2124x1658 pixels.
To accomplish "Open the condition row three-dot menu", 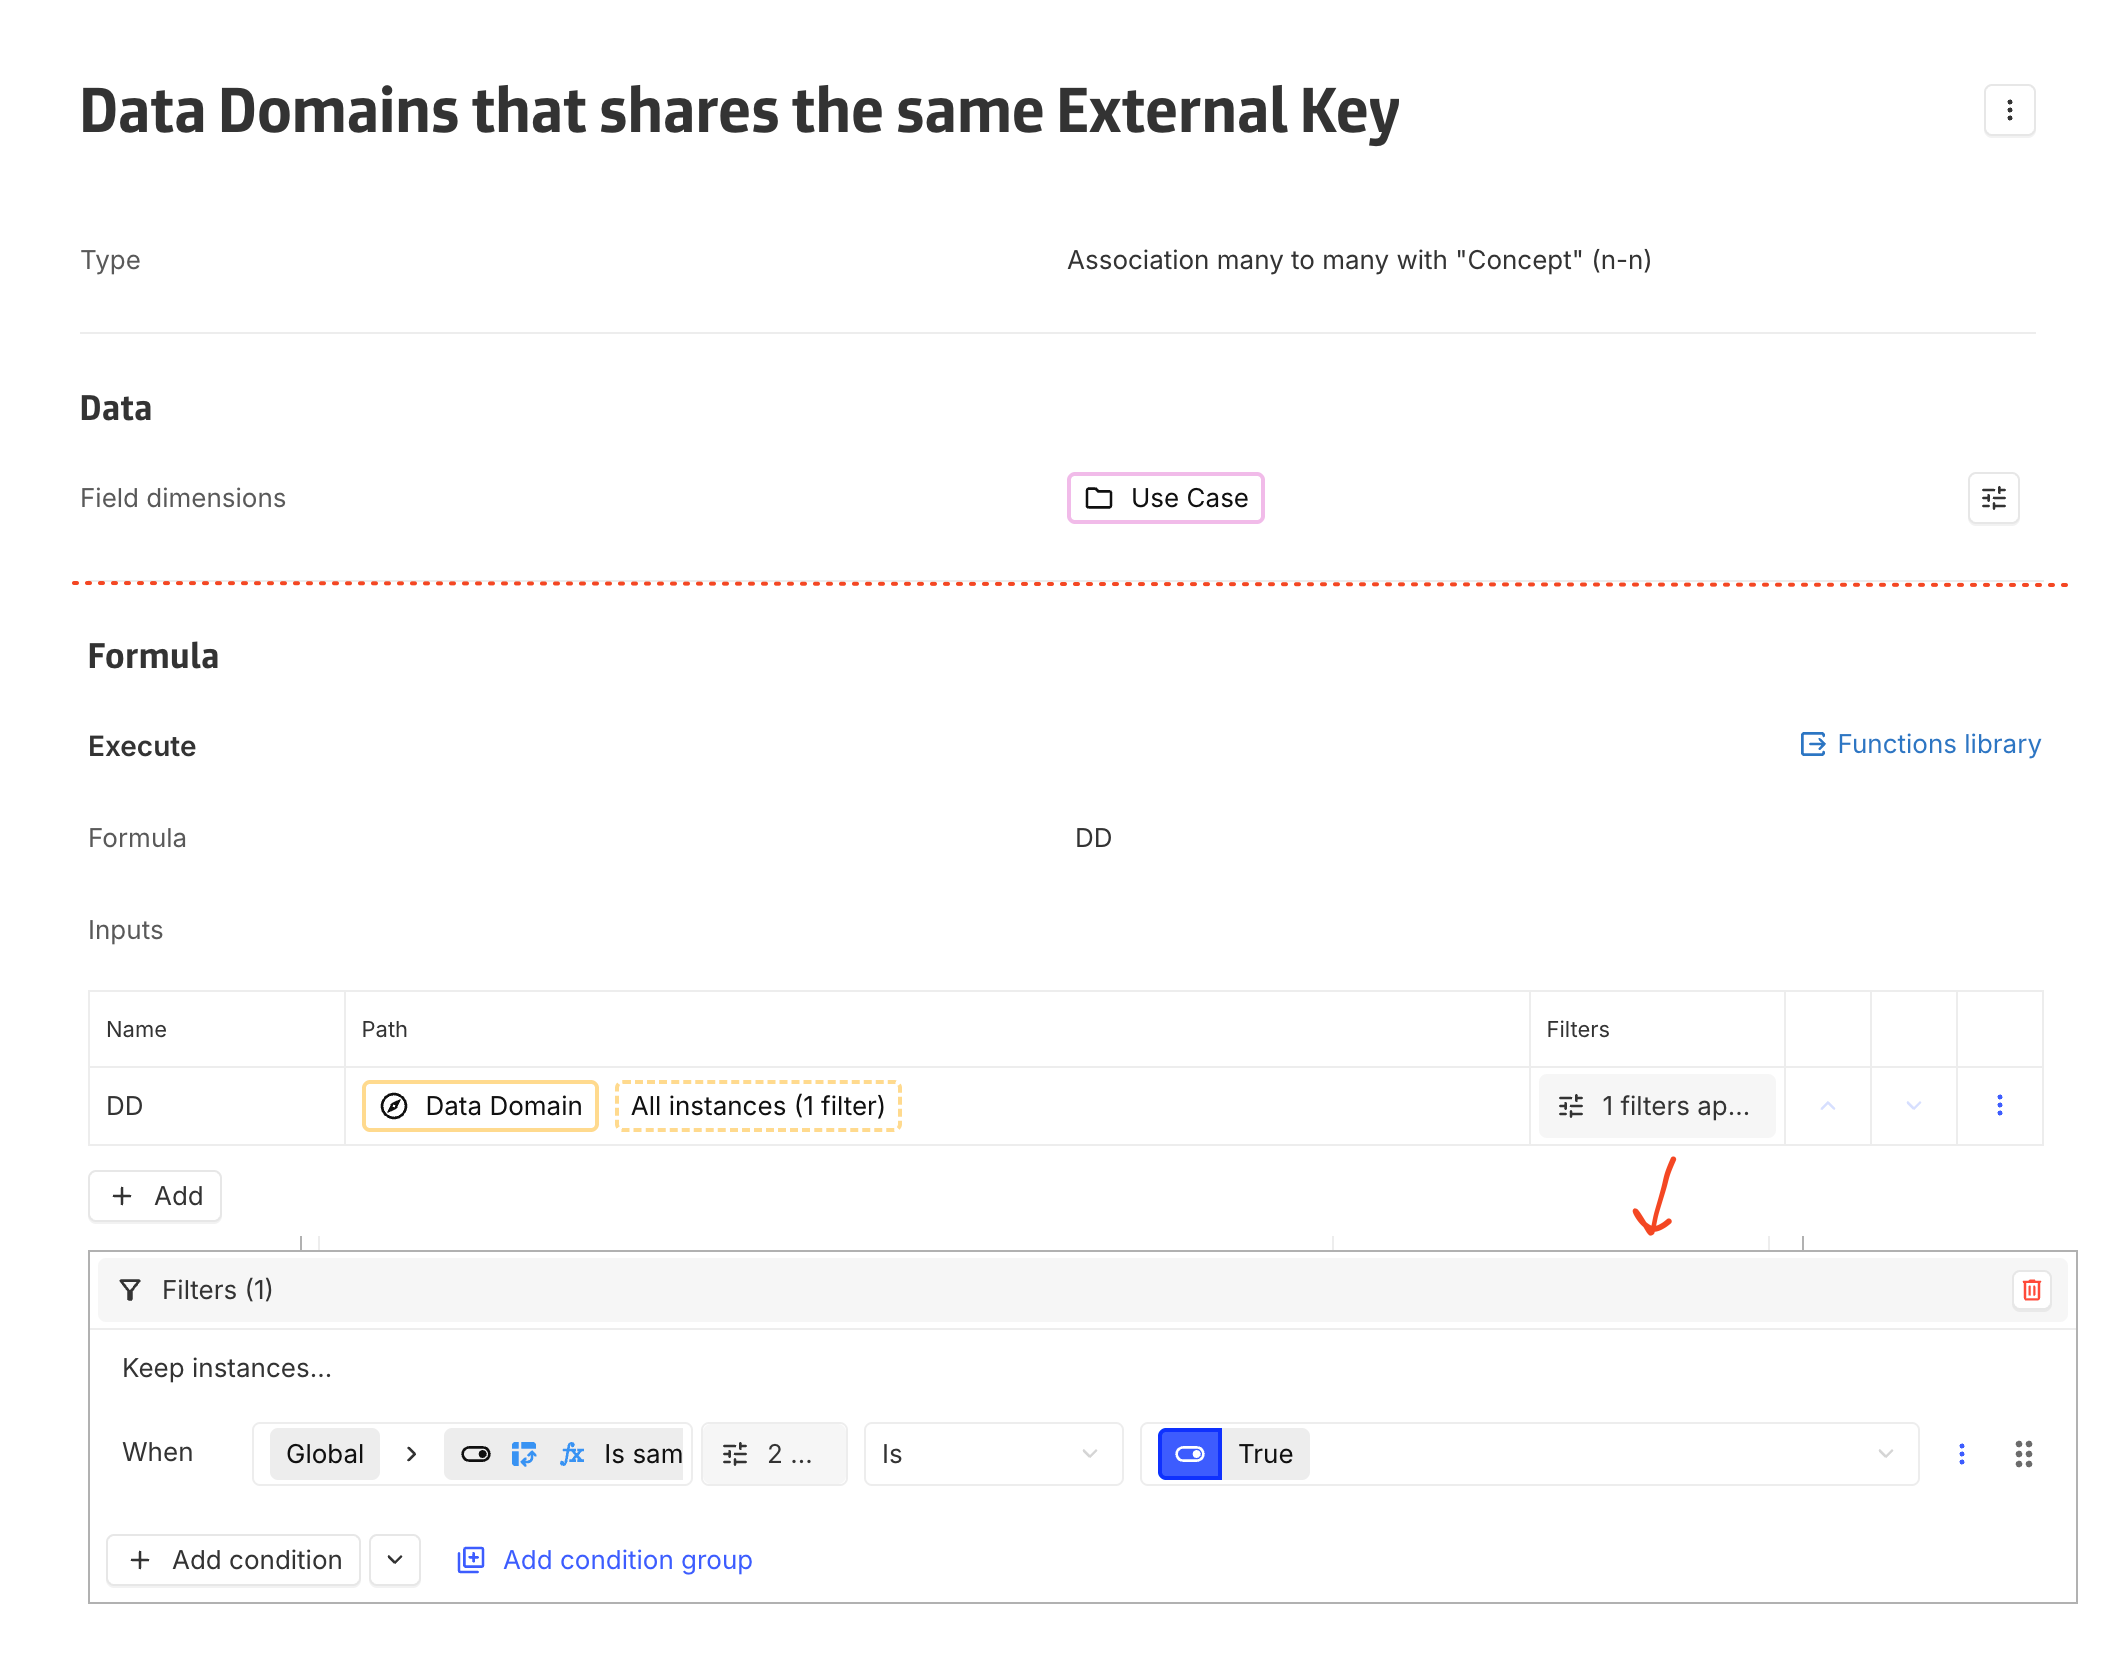I will click(x=1961, y=1454).
